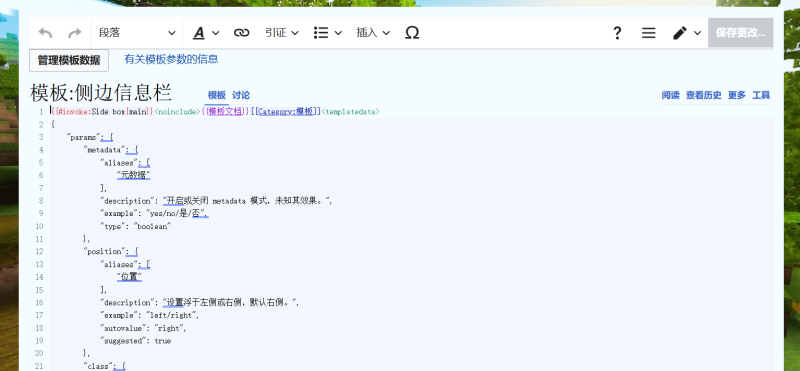The width and height of the screenshot is (800, 371).
Task: Open the 更多 menu
Action: [737, 95]
